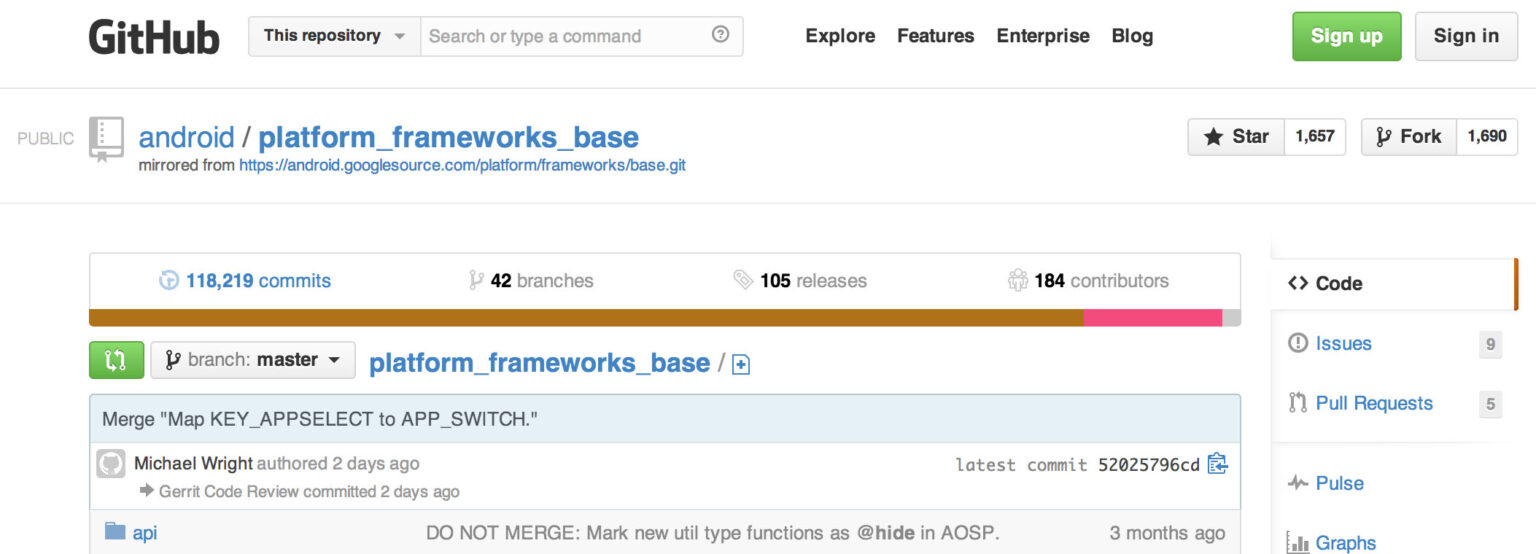
Task: Click the repository book icon
Action: click(106, 138)
